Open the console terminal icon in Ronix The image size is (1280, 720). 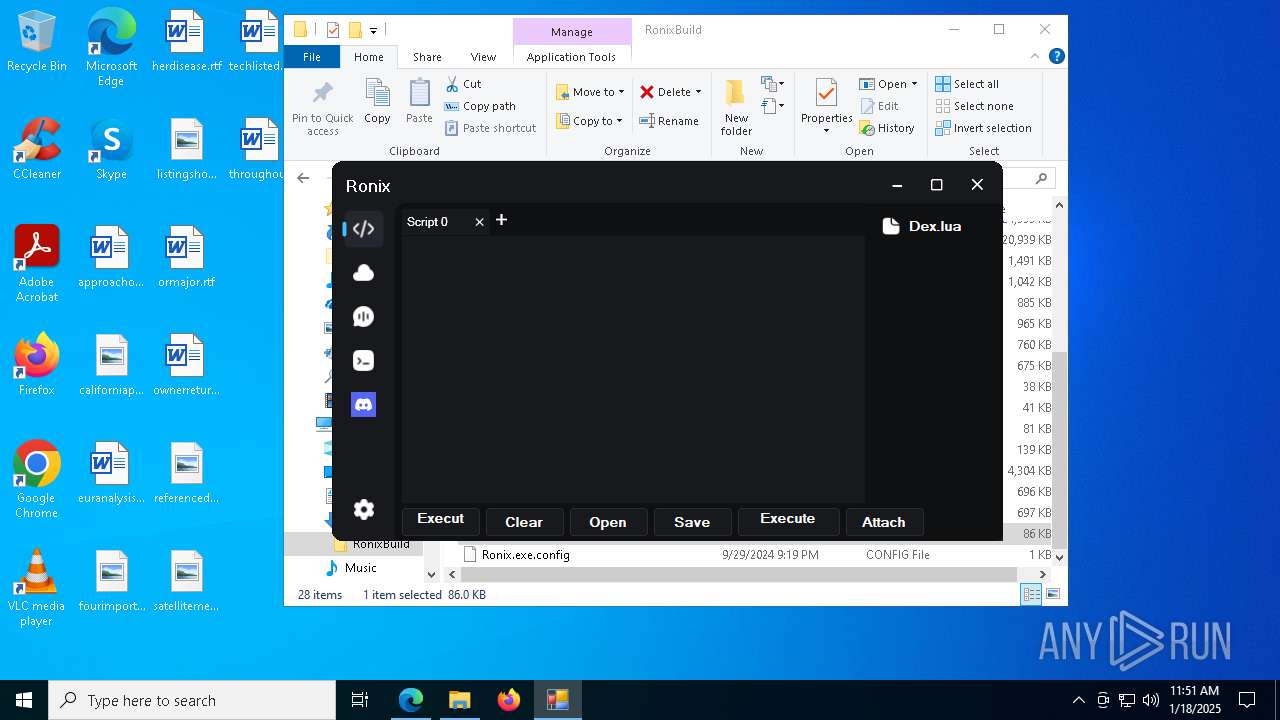coord(364,361)
